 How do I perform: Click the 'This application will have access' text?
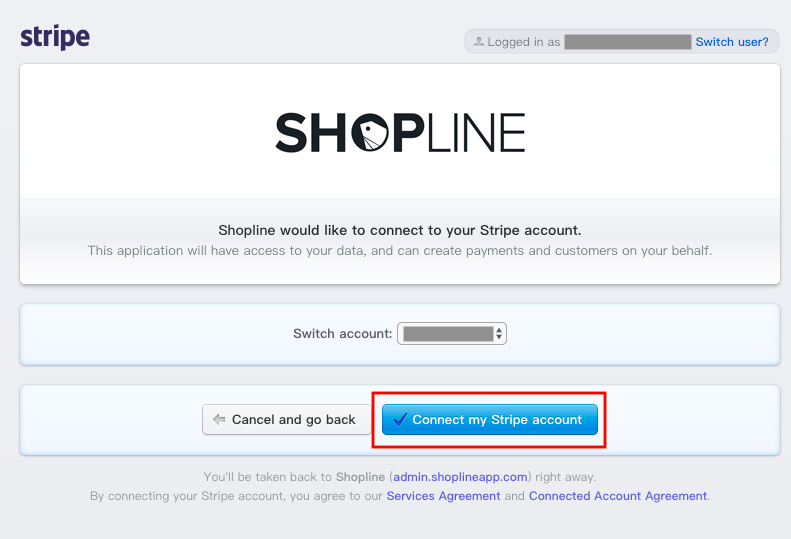click(400, 251)
